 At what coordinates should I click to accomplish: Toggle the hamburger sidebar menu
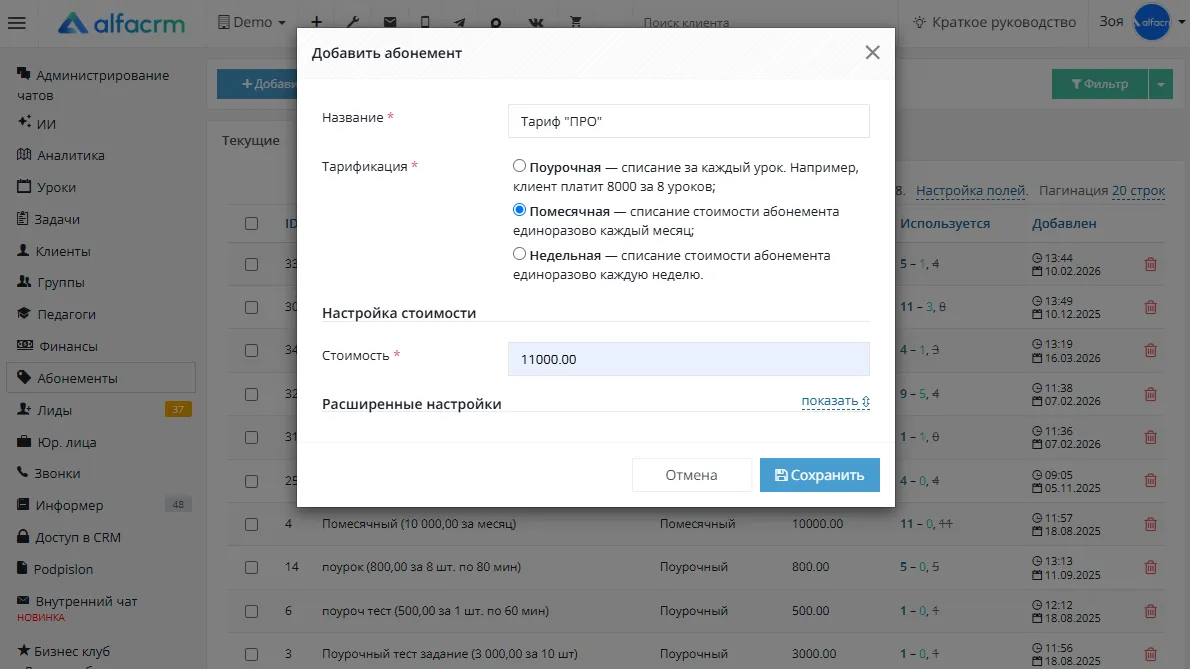tap(17, 23)
